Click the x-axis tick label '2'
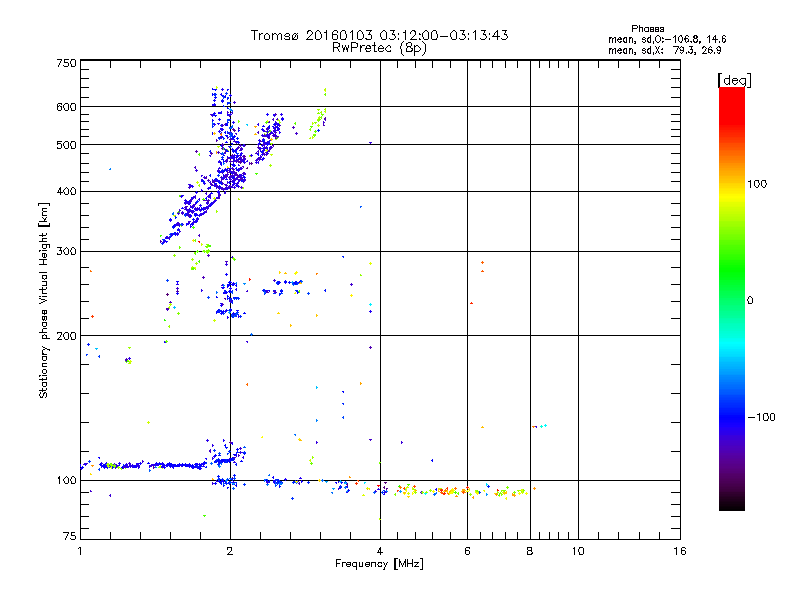The width and height of the screenshot is (800, 600). [x=230, y=551]
